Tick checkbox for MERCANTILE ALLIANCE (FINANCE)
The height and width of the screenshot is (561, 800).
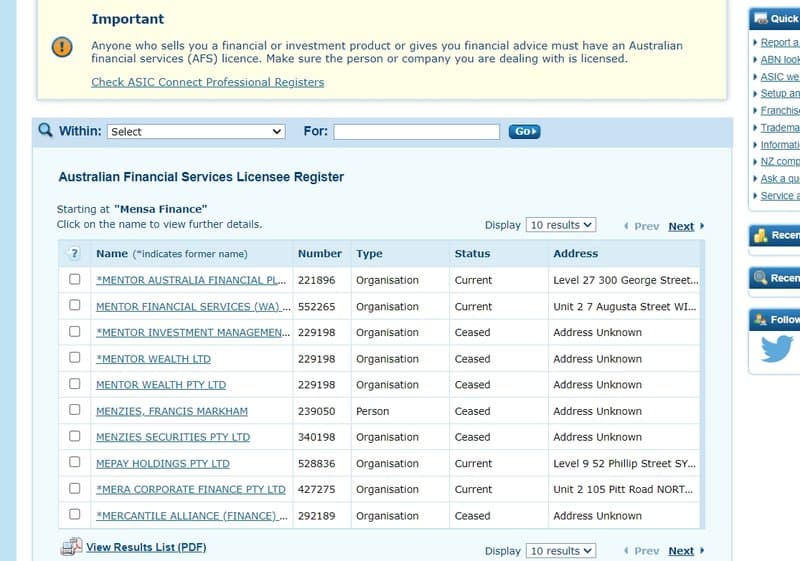[74, 514]
